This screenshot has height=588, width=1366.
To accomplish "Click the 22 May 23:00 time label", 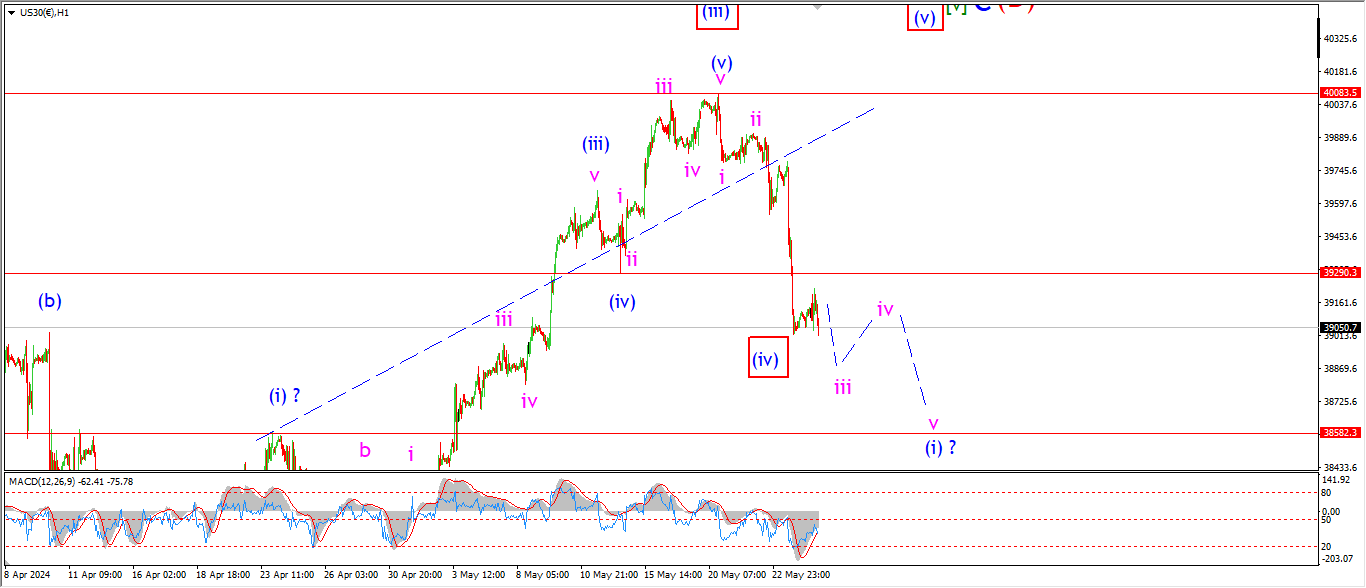I will 800,576.
